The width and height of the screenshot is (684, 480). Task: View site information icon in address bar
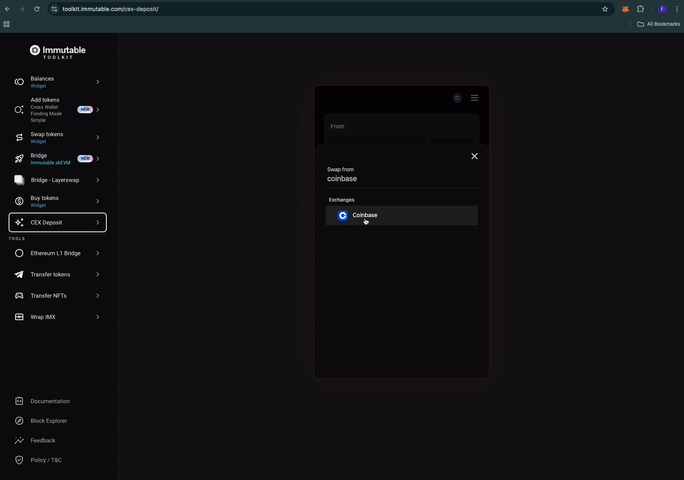54,9
